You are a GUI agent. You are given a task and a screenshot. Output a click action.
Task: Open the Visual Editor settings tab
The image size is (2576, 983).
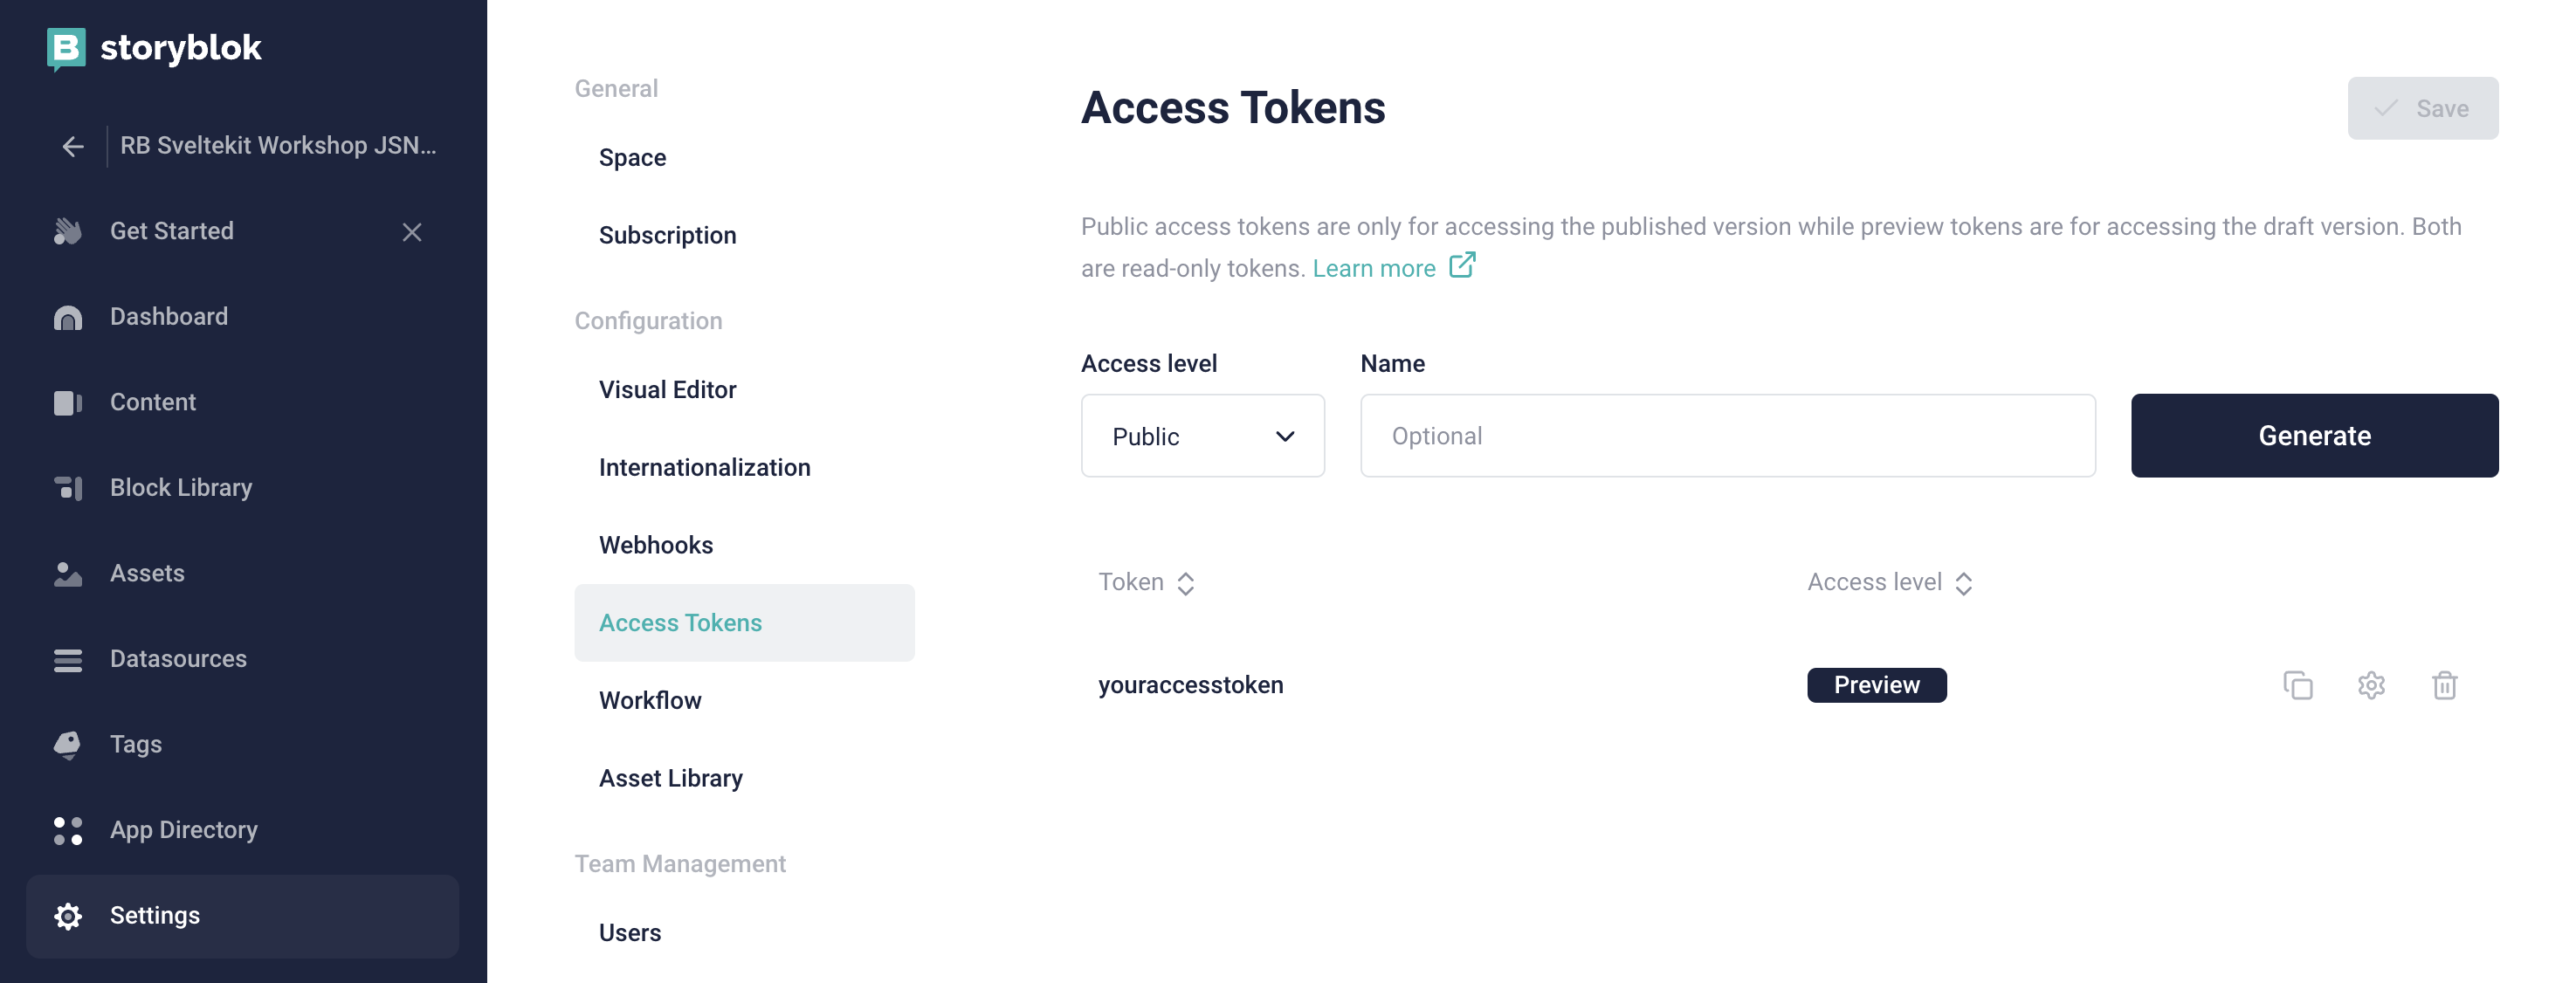667,389
